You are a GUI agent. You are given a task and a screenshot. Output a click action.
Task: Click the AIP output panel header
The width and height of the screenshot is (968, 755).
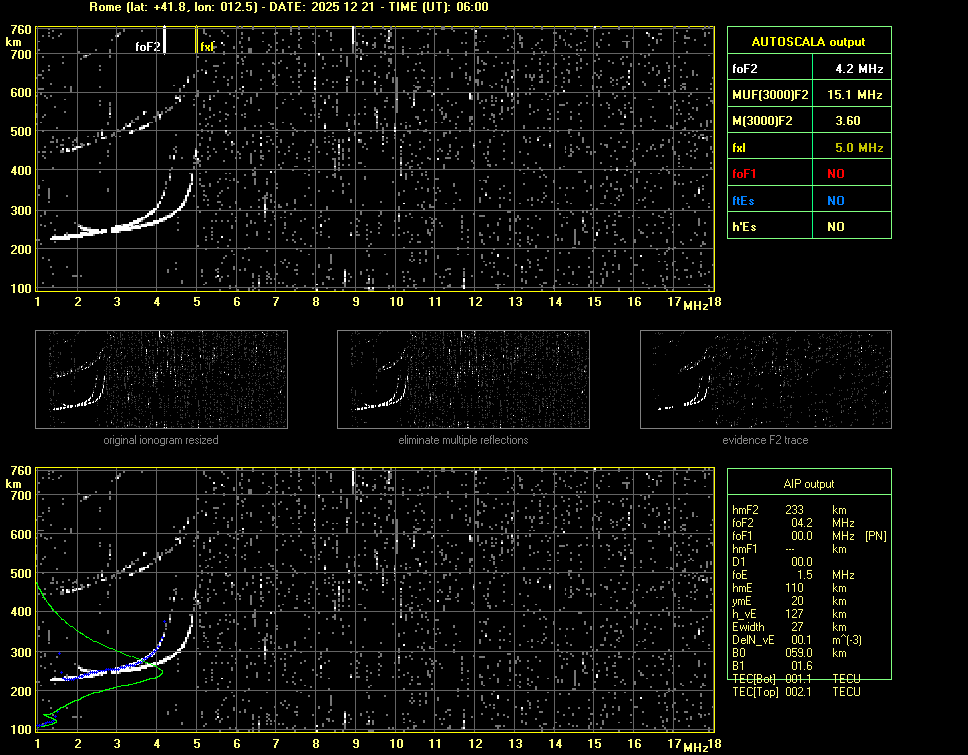tap(808, 484)
